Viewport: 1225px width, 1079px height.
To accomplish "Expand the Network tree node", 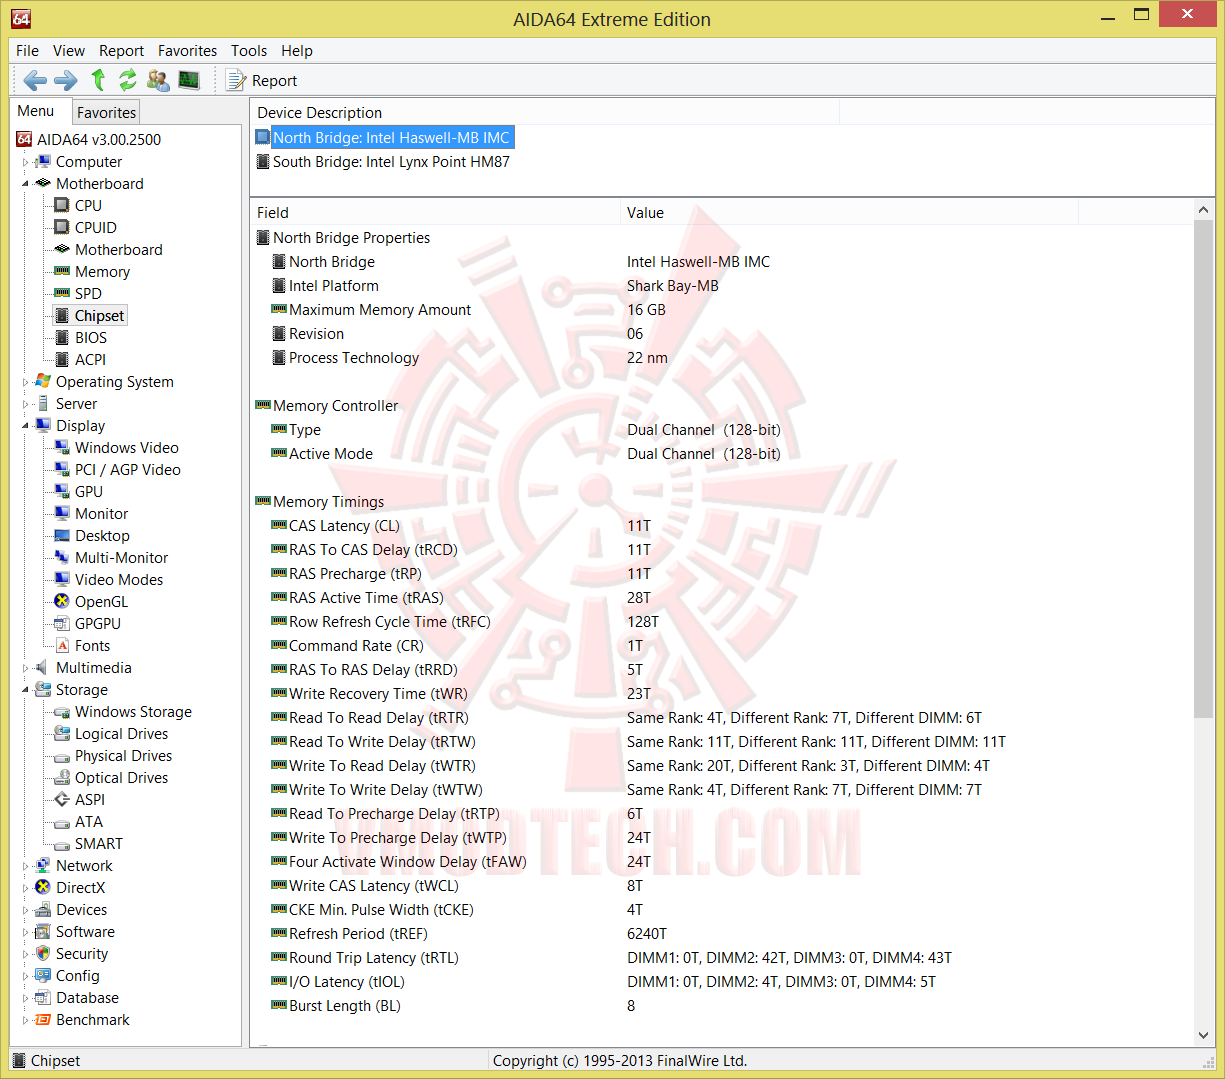I will click(26, 866).
